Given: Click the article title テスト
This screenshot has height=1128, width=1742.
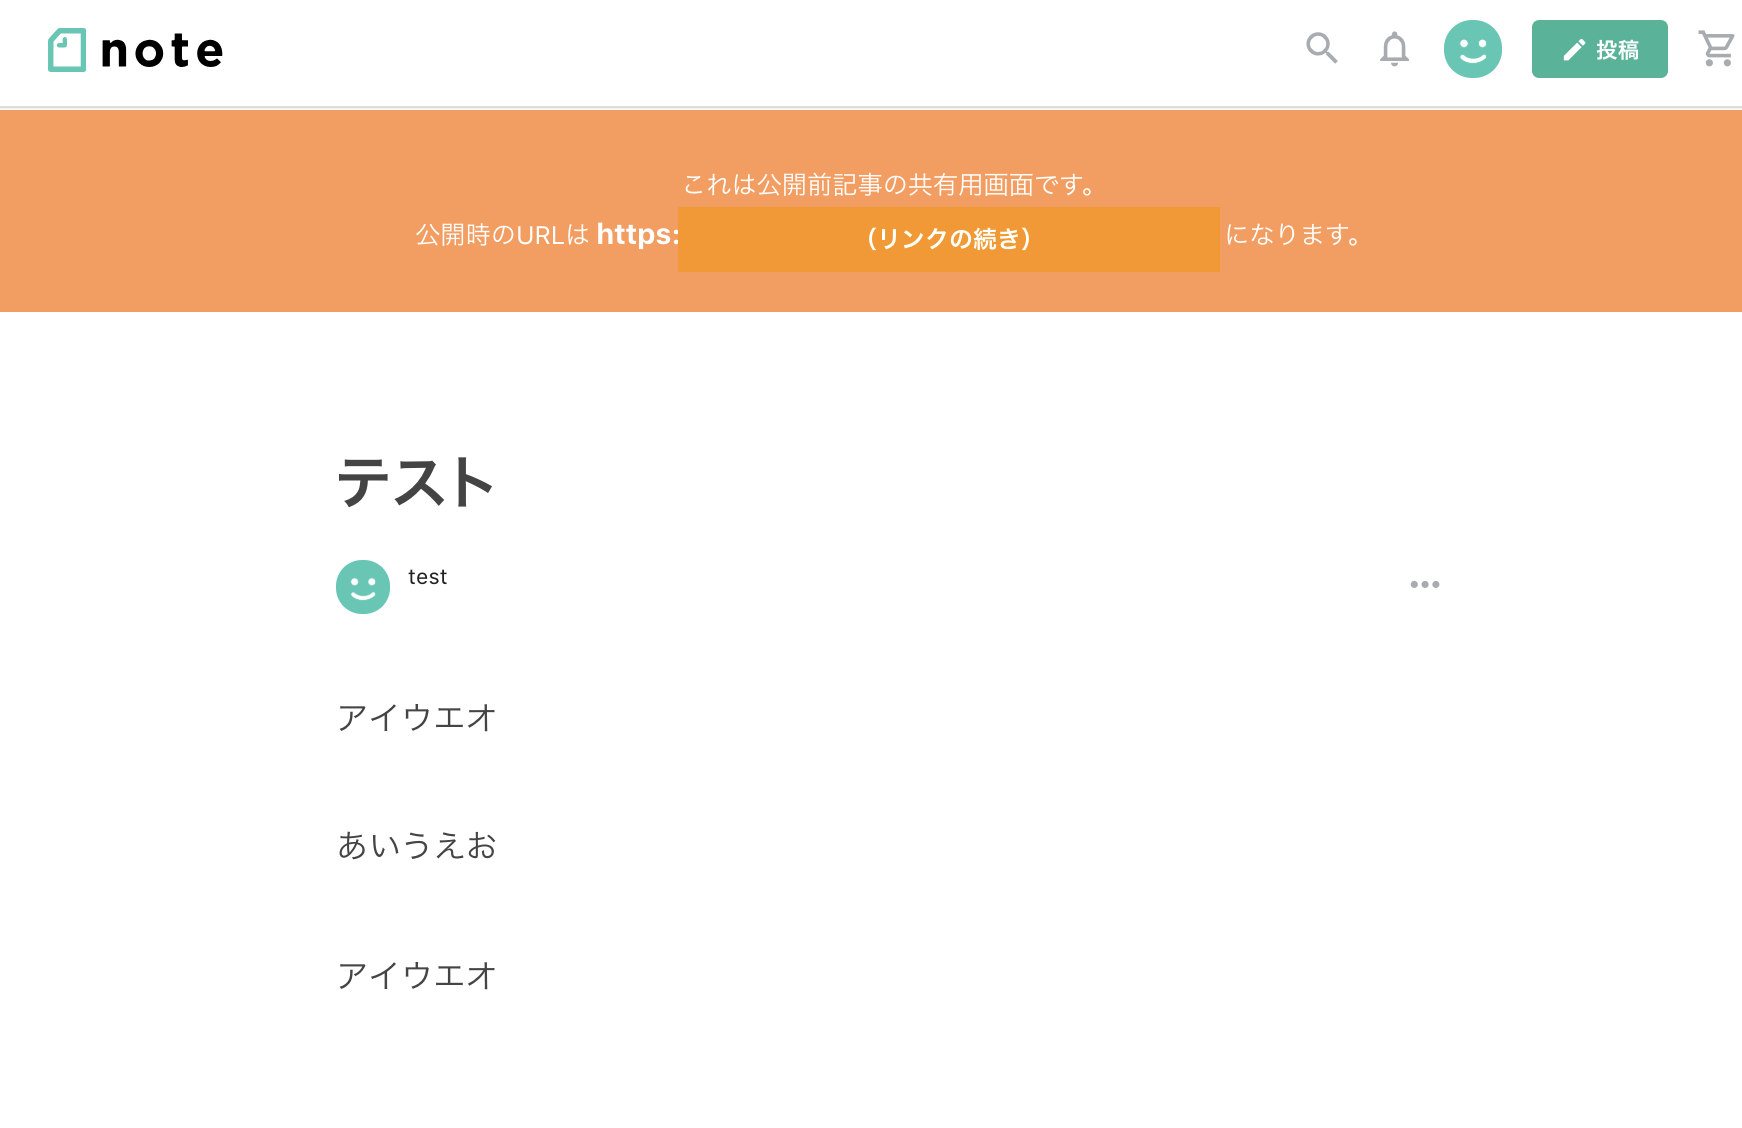Looking at the screenshot, I should (416, 482).
